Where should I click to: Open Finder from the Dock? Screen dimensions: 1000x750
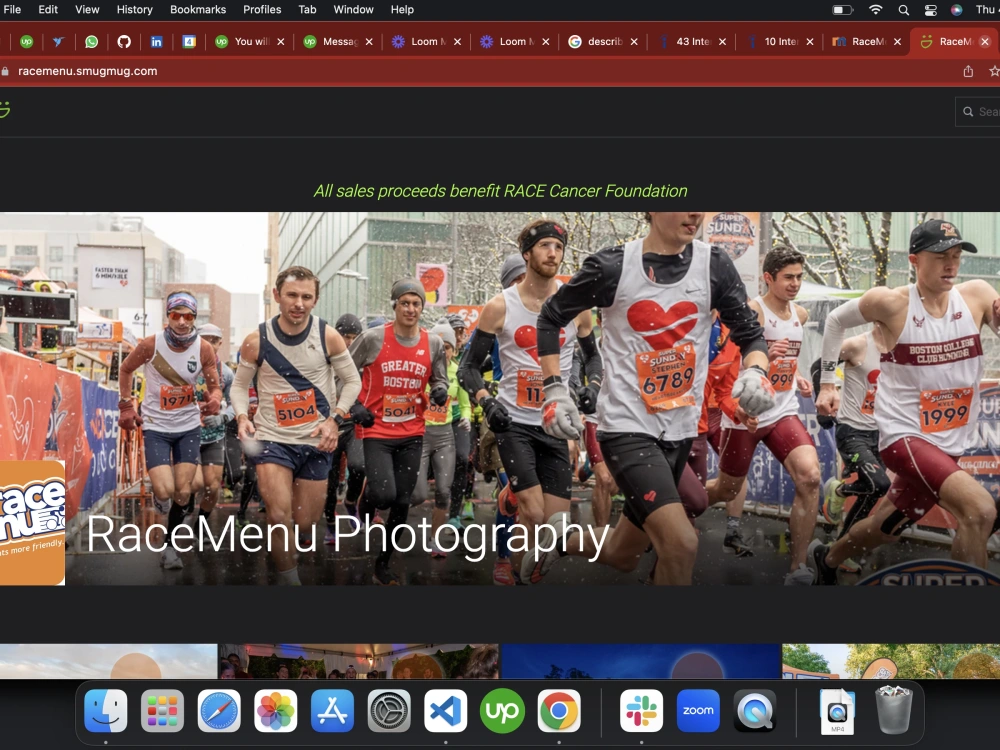[106, 710]
